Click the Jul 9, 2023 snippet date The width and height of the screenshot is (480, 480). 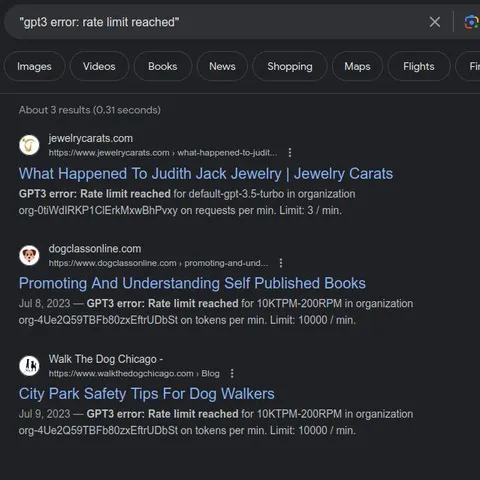pyautogui.click(x=44, y=414)
